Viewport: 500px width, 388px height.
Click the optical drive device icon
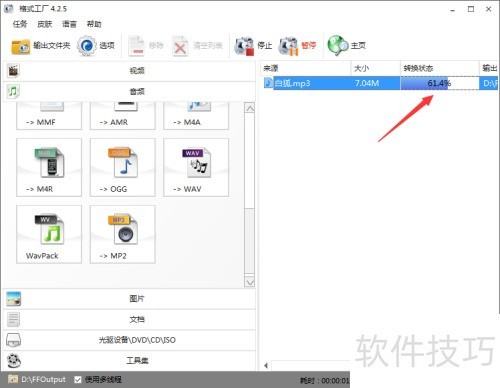pos(13,340)
